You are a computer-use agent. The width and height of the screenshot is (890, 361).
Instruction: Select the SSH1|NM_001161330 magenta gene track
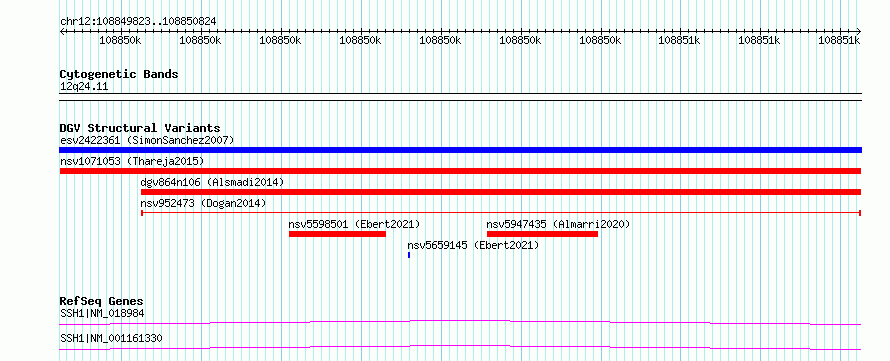coord(460,347)
